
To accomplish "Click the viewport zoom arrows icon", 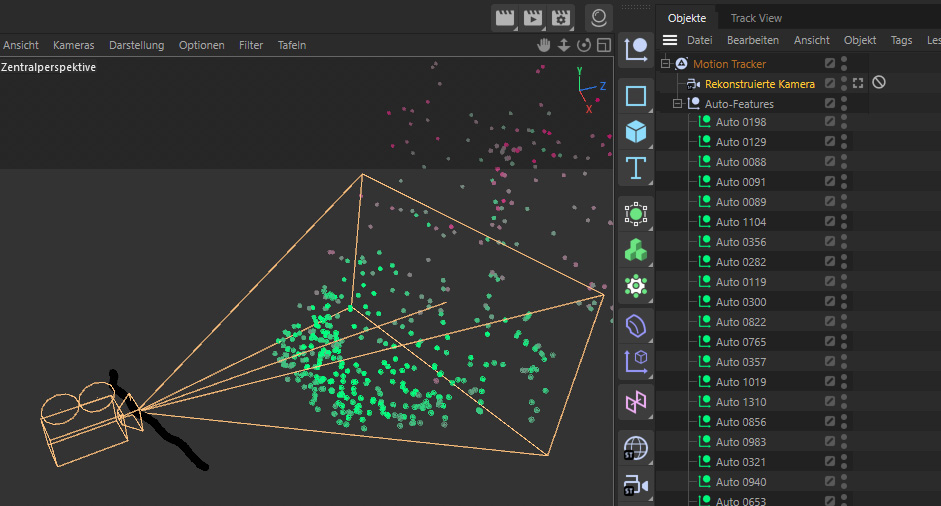I will (564, 45).
